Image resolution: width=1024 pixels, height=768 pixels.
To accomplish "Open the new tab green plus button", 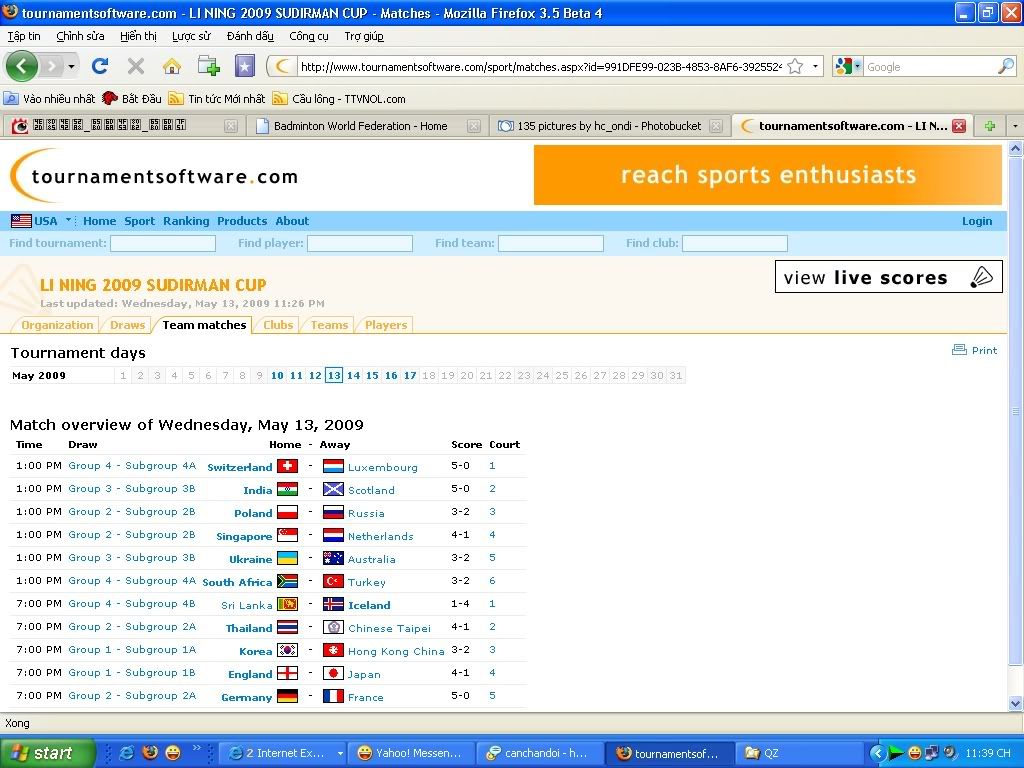I will (990, 126).
